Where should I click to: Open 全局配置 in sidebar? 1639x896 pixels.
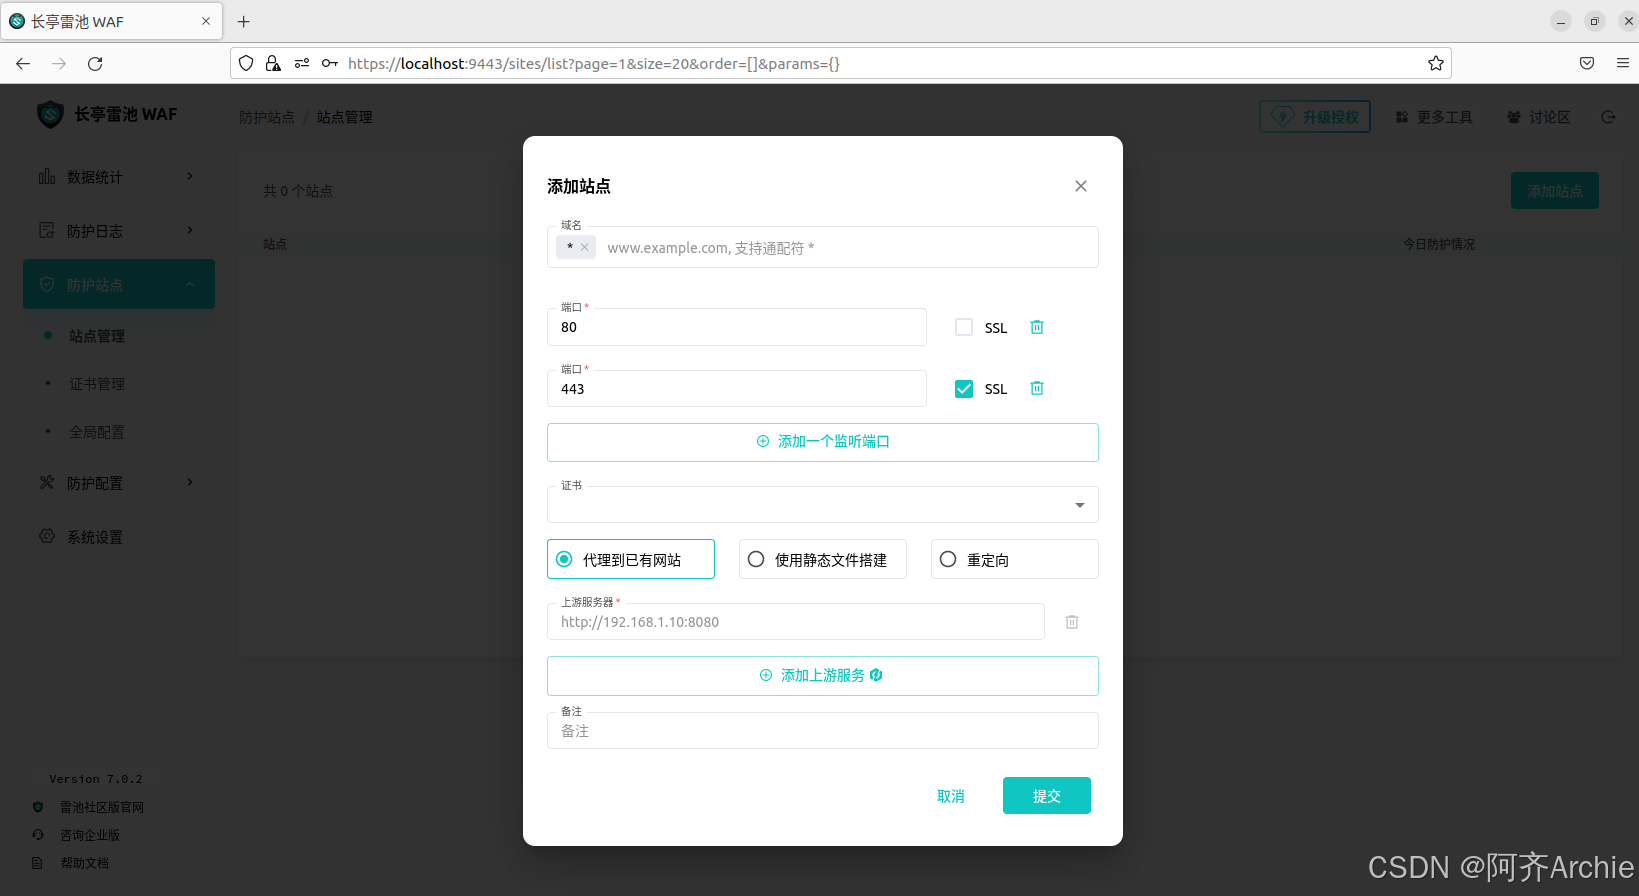(97, 432)
